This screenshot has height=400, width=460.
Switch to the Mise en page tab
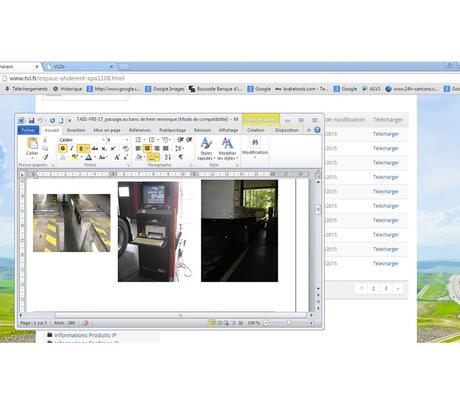[107, 130]
